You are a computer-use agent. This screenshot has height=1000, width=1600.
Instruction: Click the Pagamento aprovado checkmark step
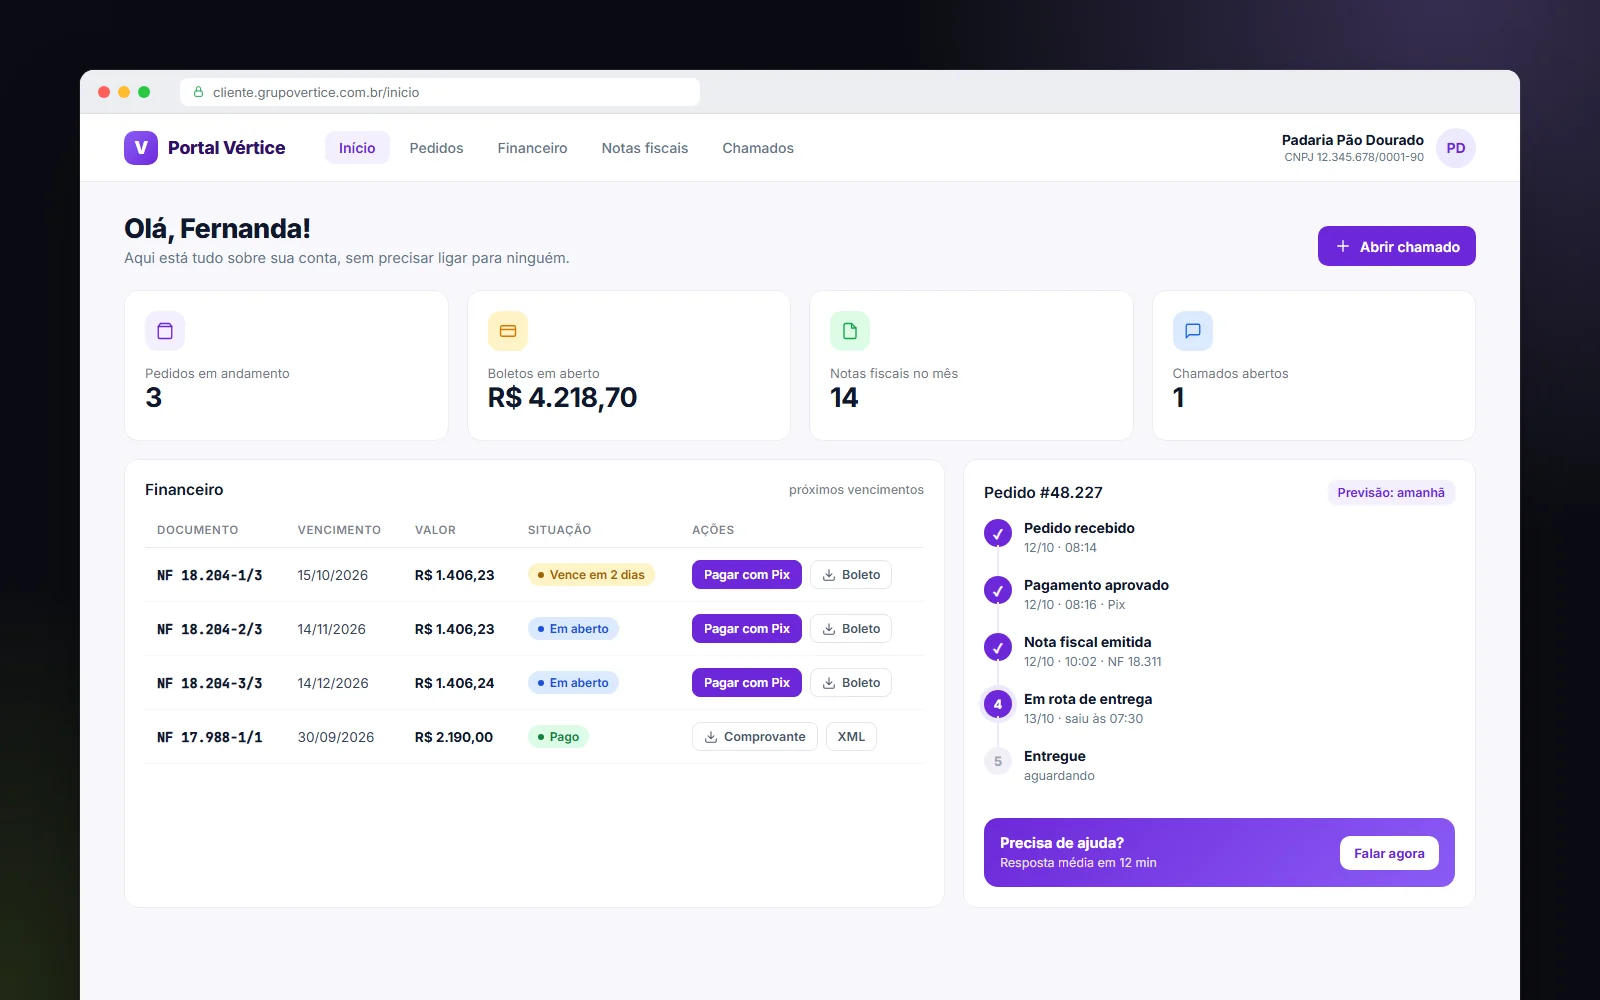click(x=998, y=590)
